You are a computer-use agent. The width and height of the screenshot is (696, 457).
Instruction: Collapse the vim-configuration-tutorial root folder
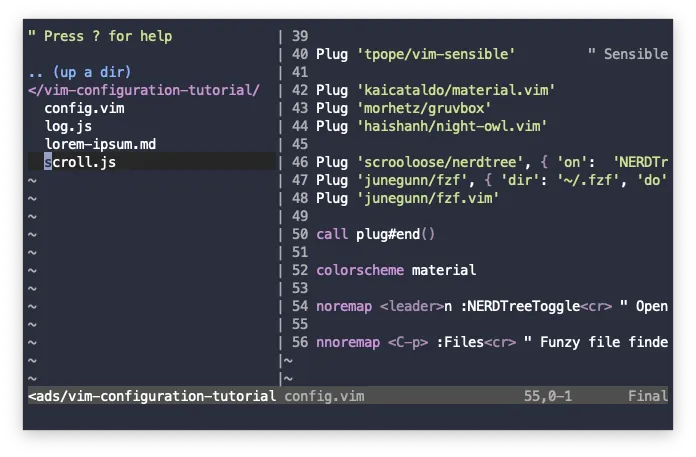(144, 90)
